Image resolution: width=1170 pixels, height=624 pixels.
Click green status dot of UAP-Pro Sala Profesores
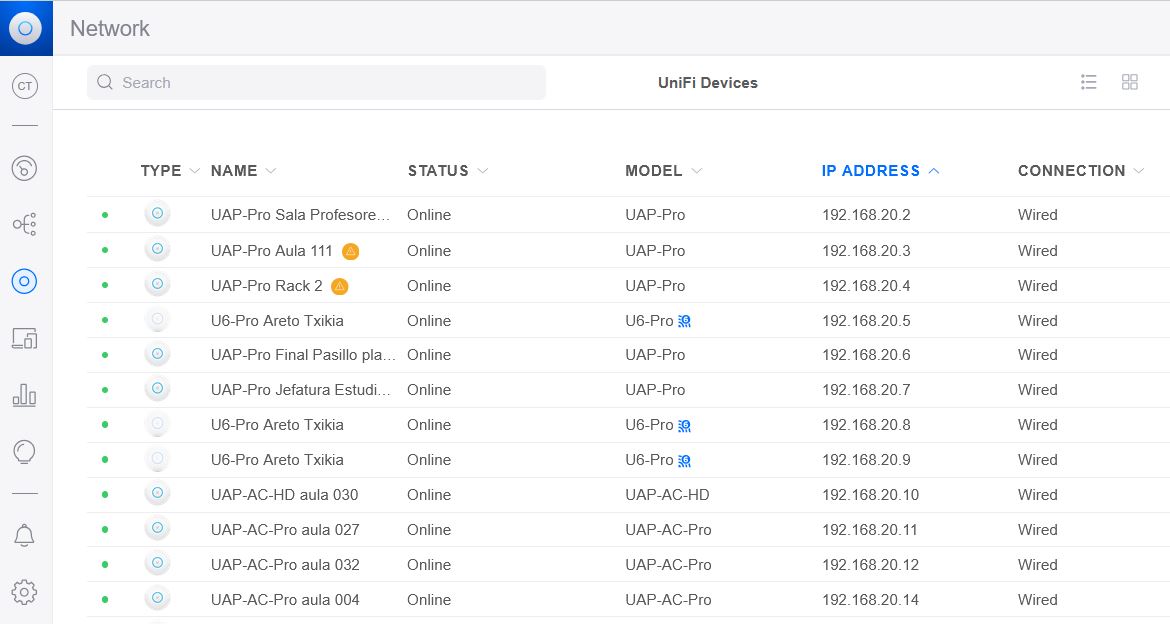click(x=105, y=215)
